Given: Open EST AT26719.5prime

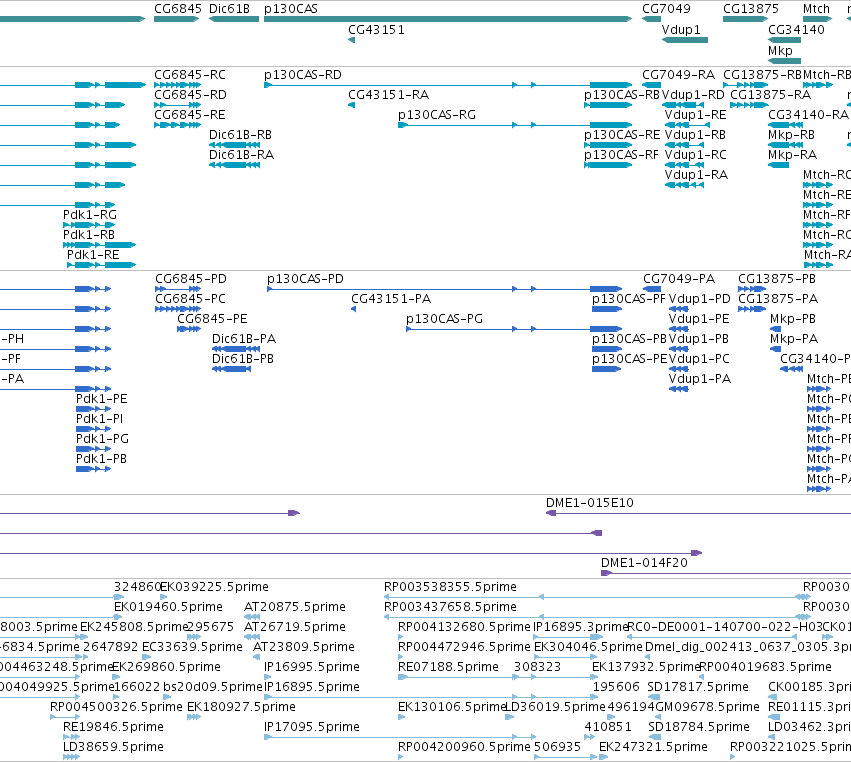Looking at the screenshot, I should tap(295, 626).
